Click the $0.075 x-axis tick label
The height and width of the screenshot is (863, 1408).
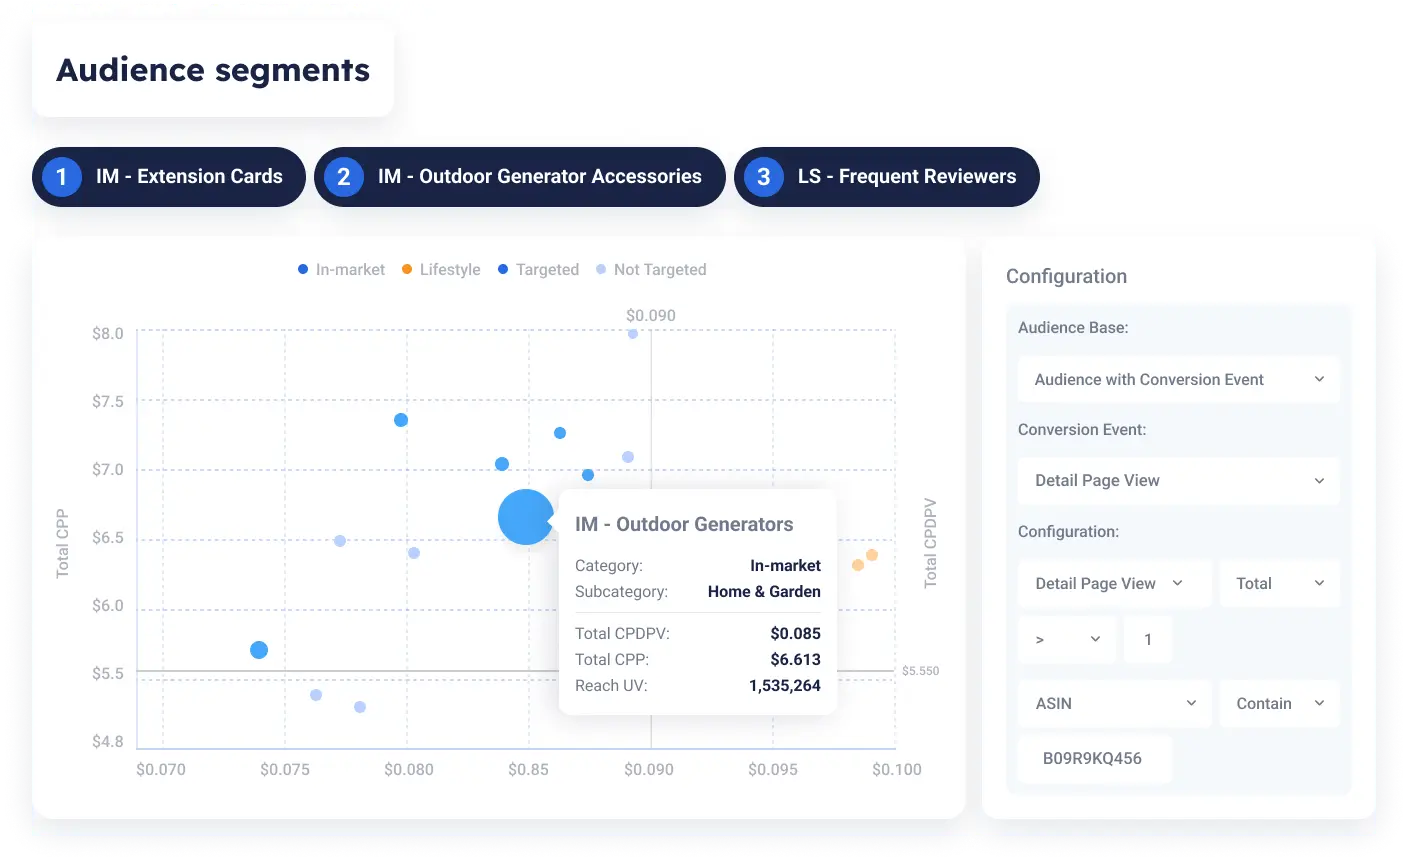(285, 770)
